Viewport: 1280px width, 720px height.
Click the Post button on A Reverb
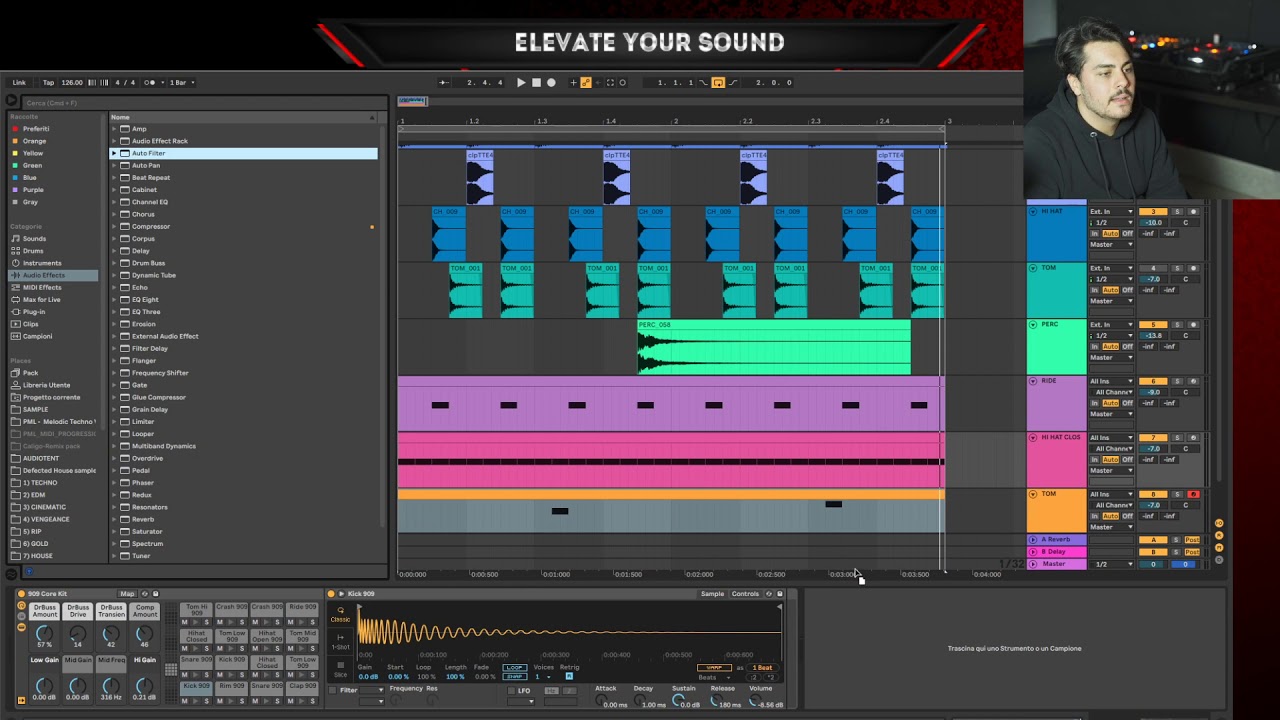click(1192, 540)
